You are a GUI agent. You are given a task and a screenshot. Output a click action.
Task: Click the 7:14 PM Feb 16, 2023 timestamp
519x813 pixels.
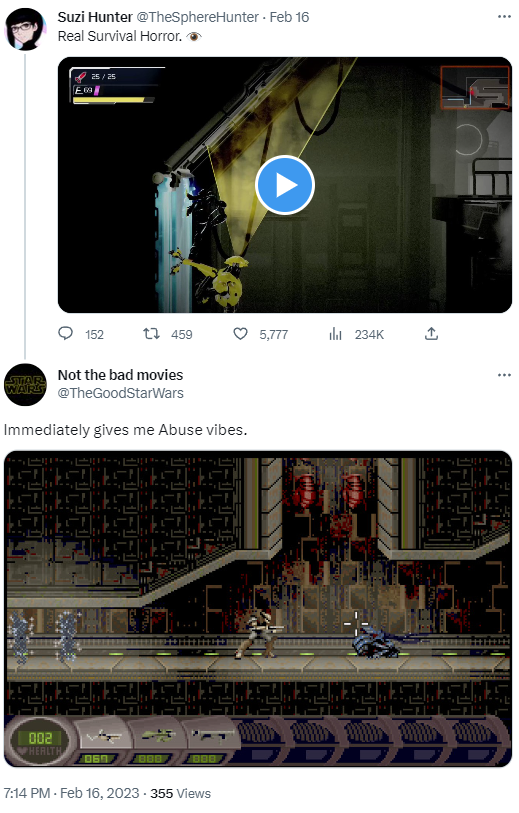point(72,793)
